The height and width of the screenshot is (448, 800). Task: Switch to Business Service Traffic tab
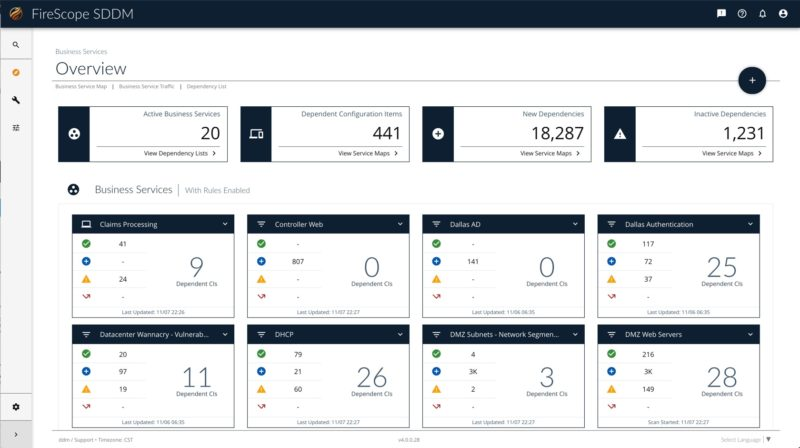coord(146,87)
